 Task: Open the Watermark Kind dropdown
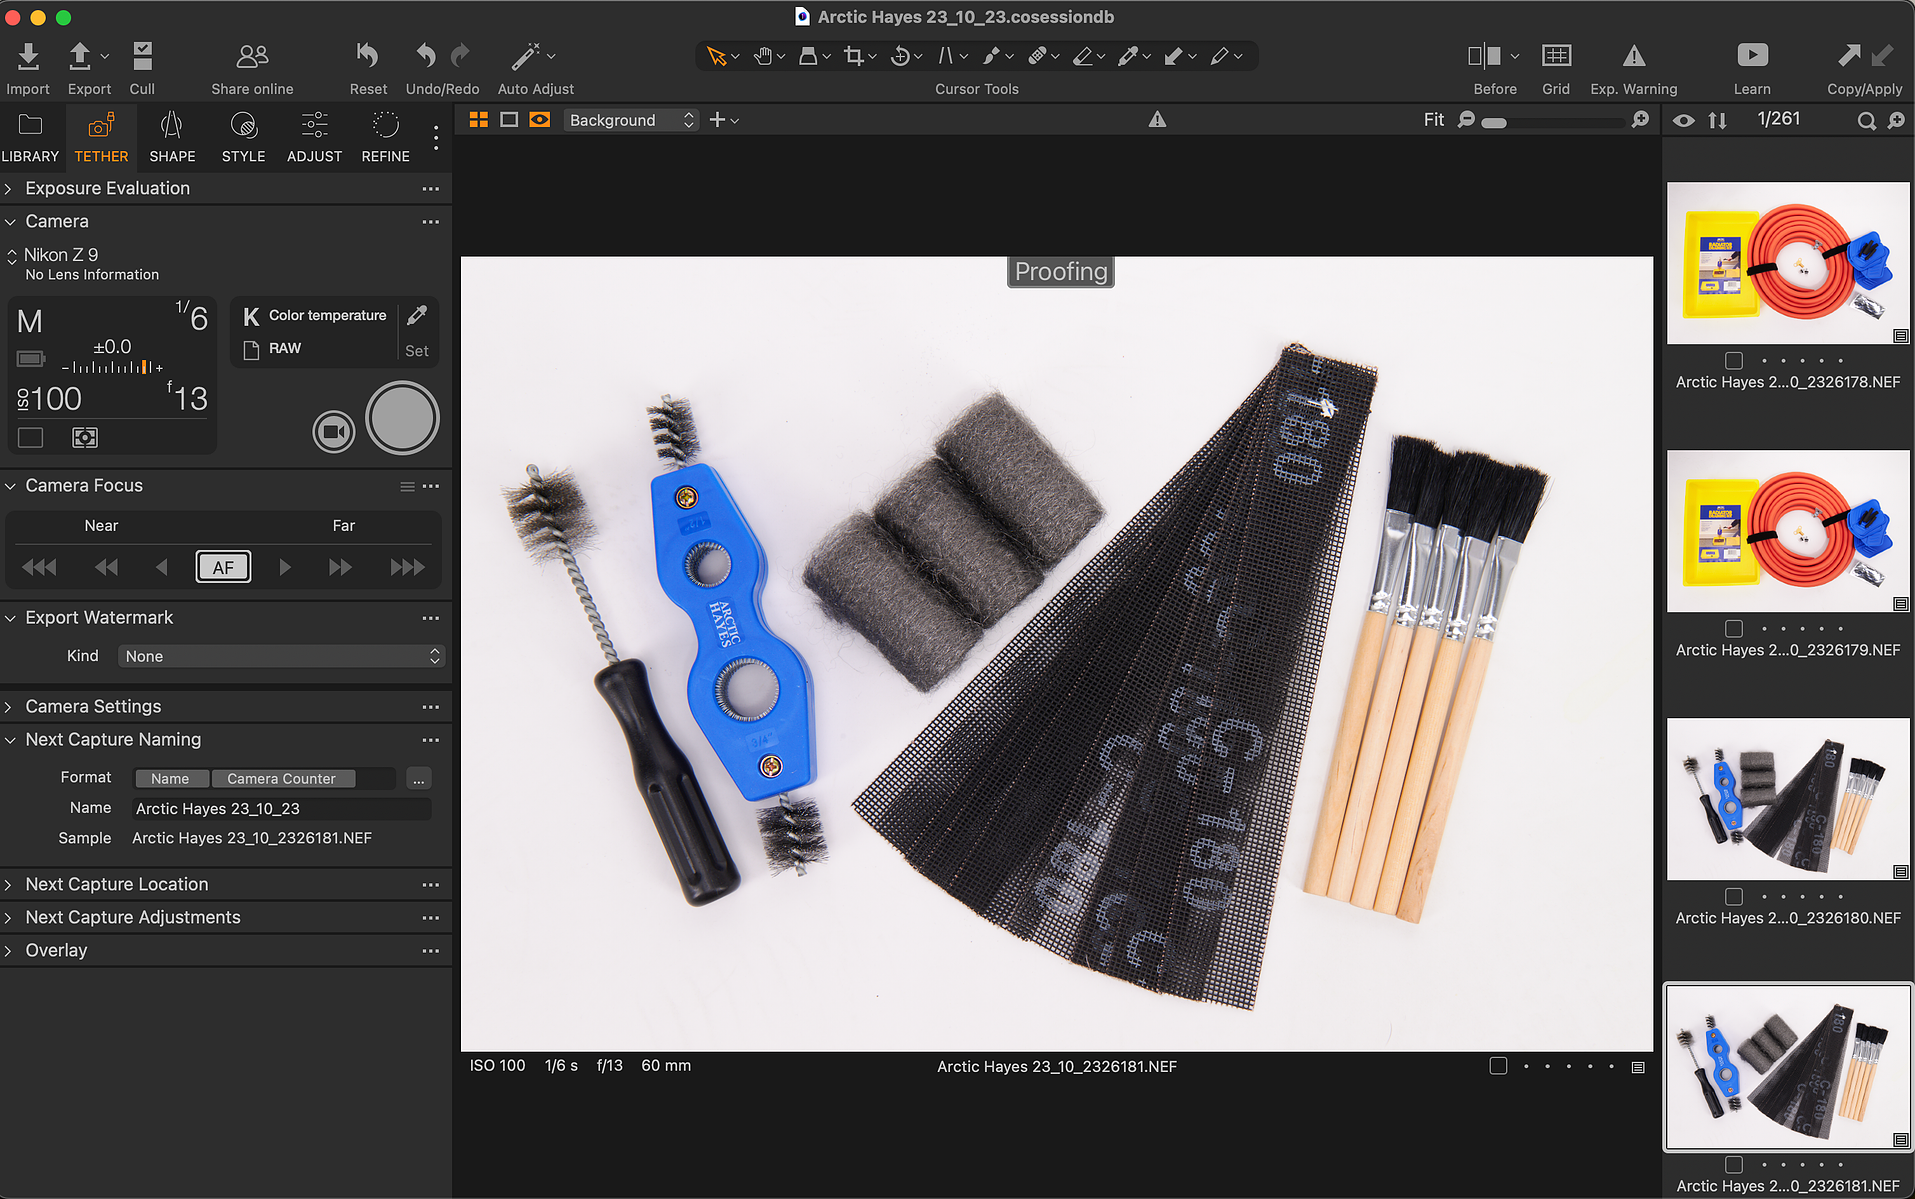[281, 656]
